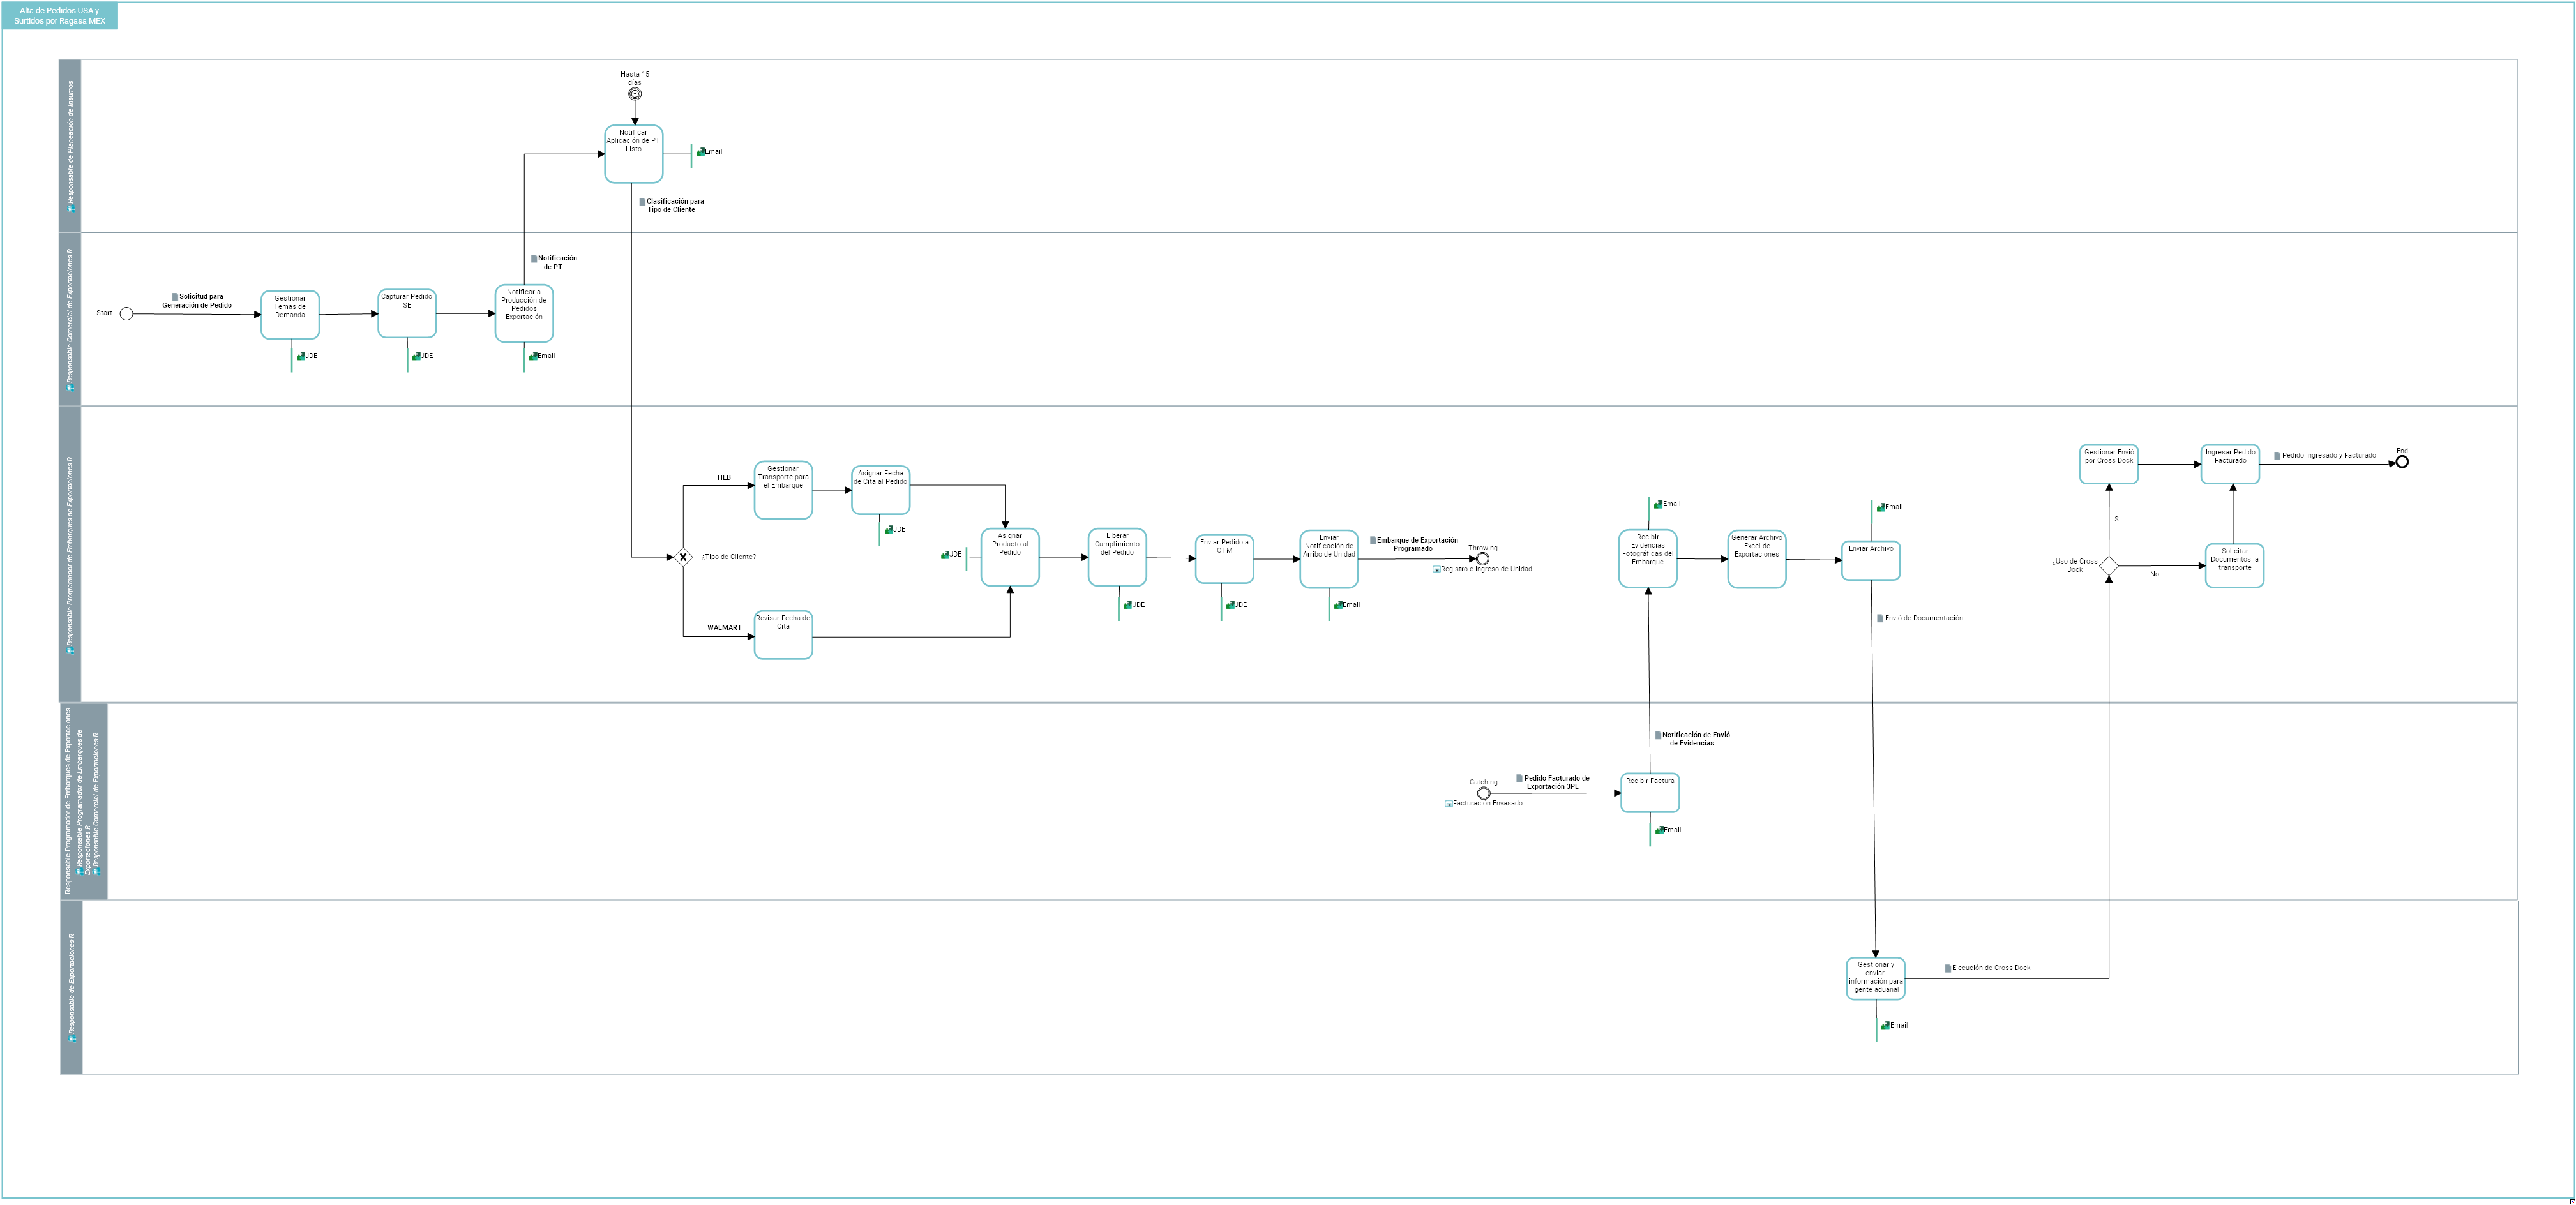Click the 'HEB' flow label
The image size is (2576, 1205).
pos(724,478)
